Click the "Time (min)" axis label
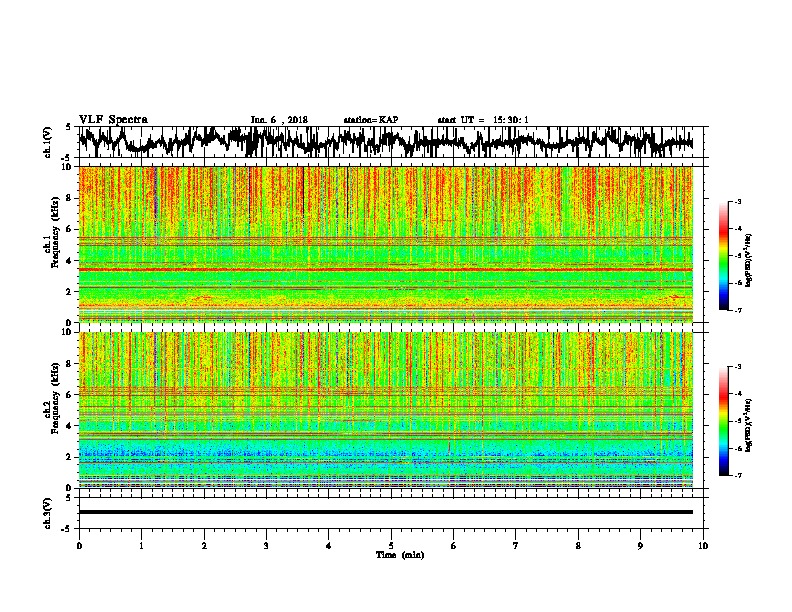 point(400,555)
